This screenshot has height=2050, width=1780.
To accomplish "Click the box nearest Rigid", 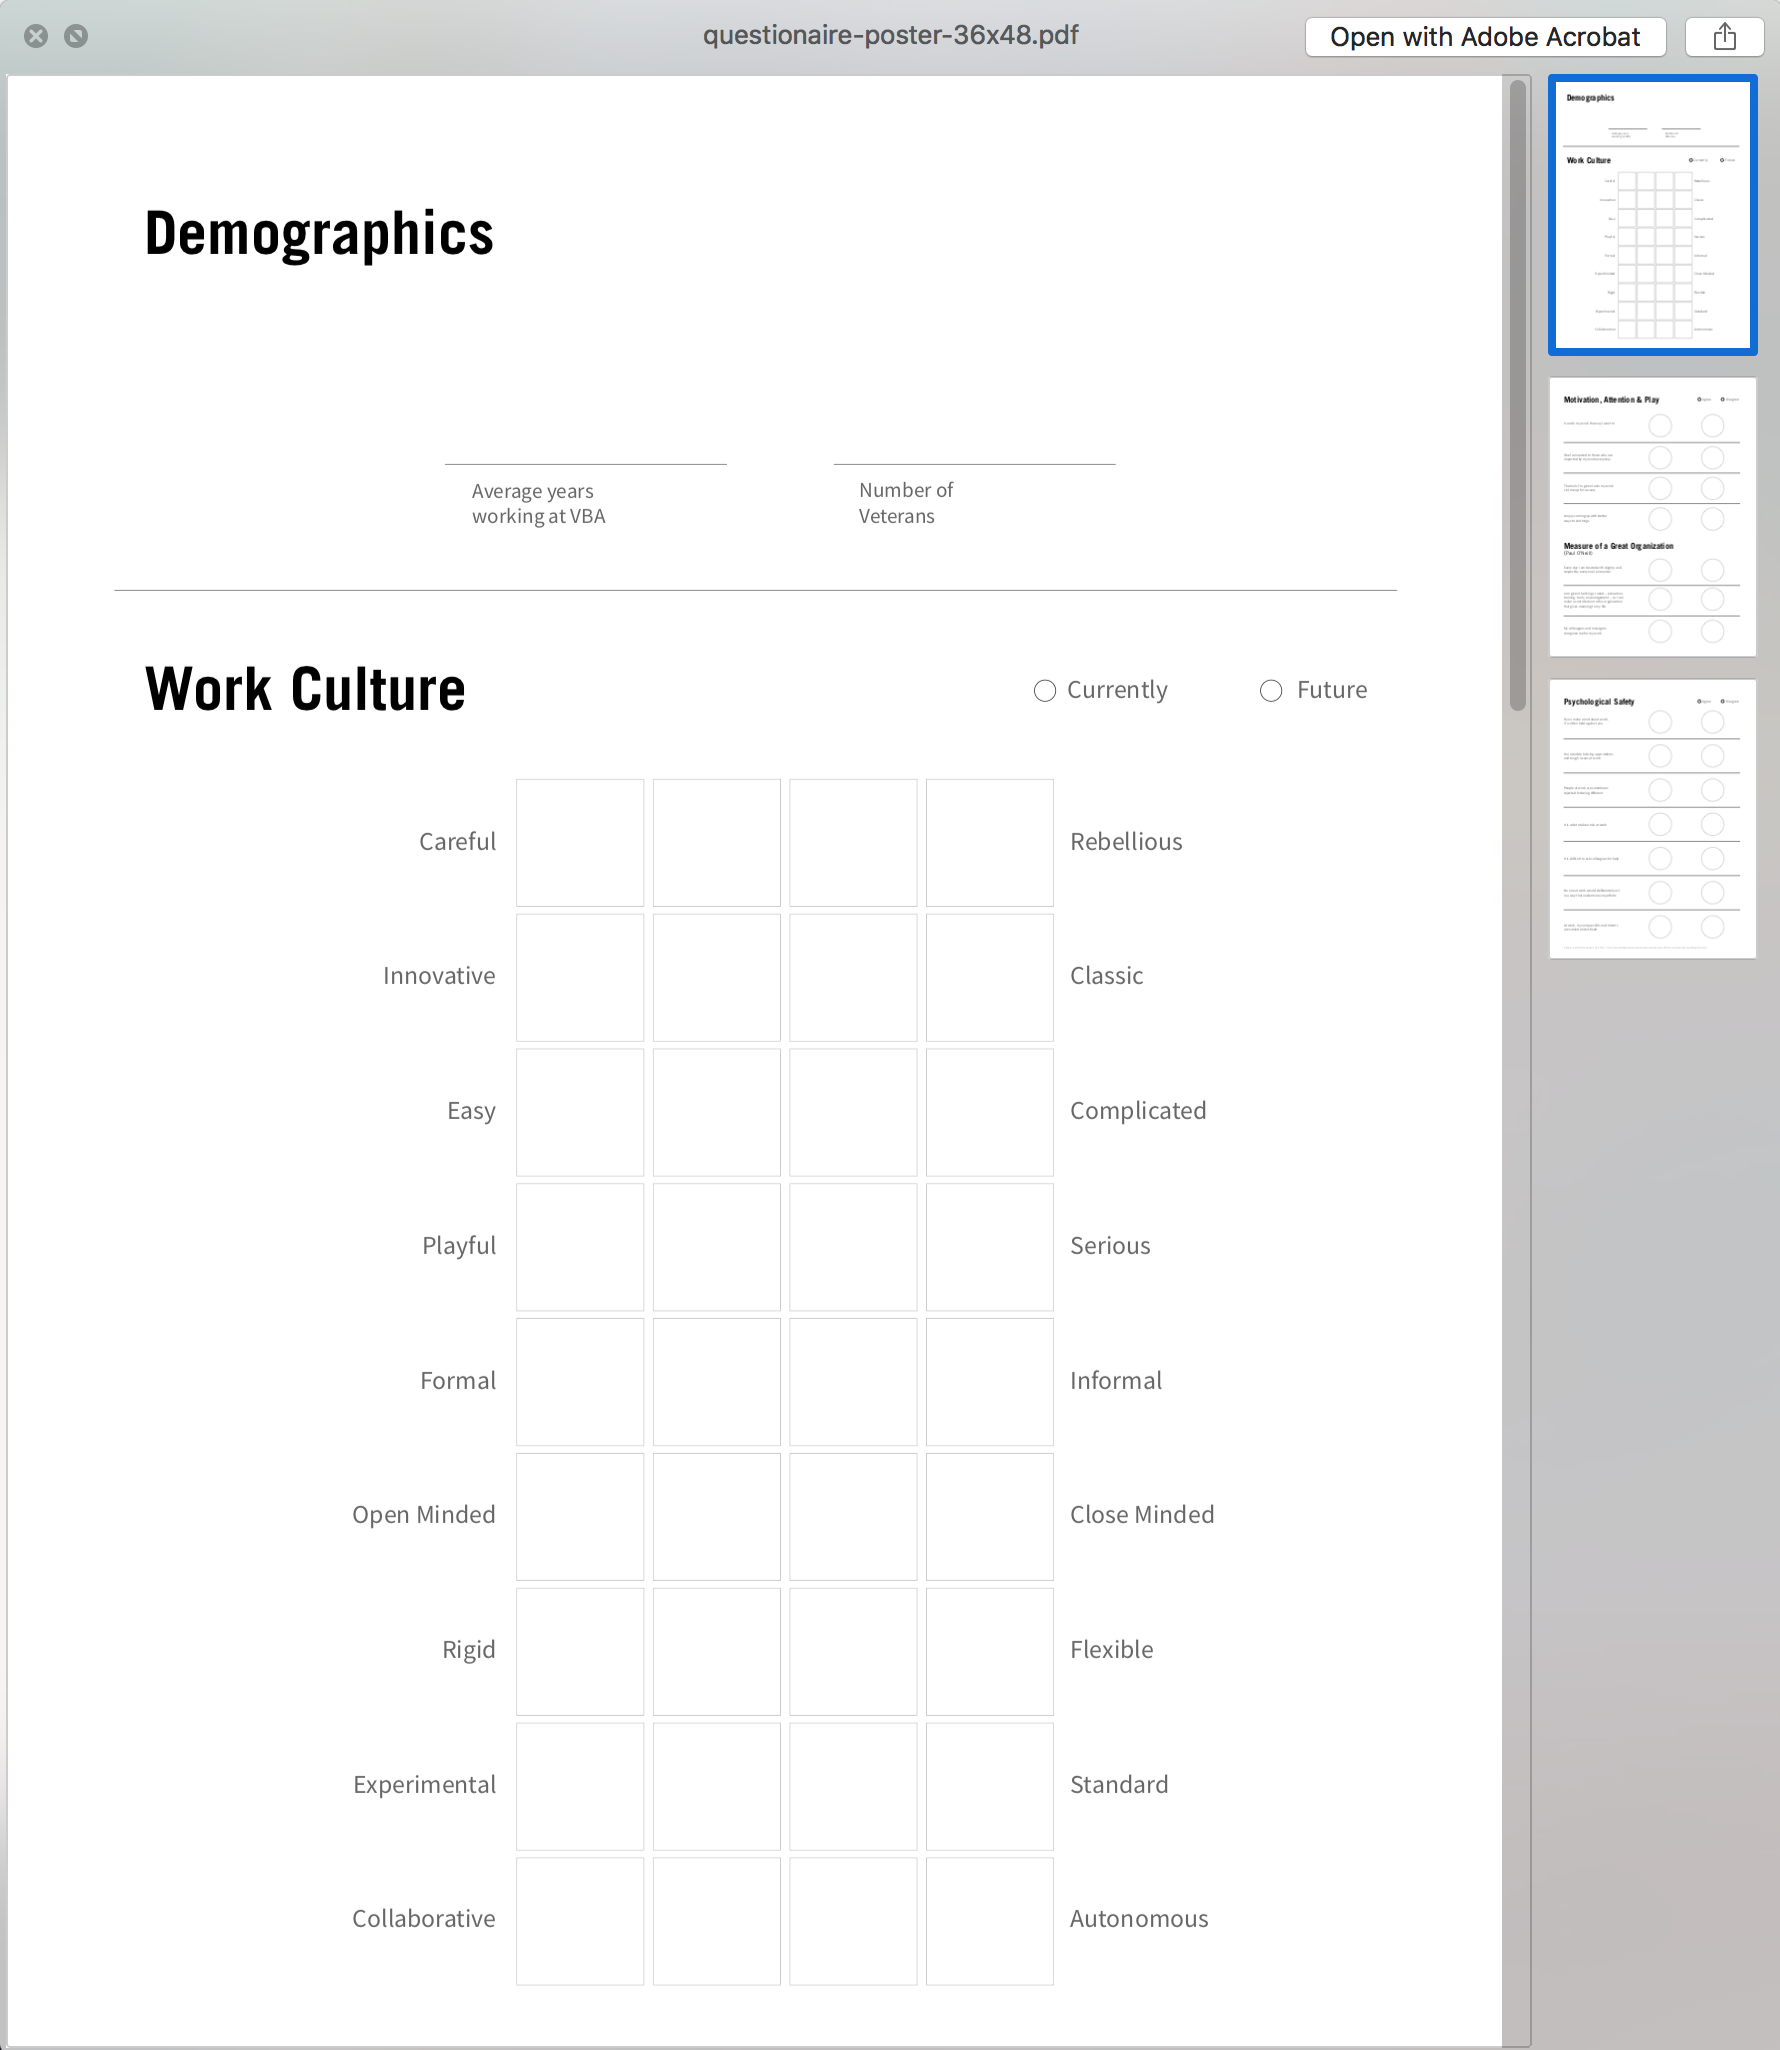I will point(580,1651).
